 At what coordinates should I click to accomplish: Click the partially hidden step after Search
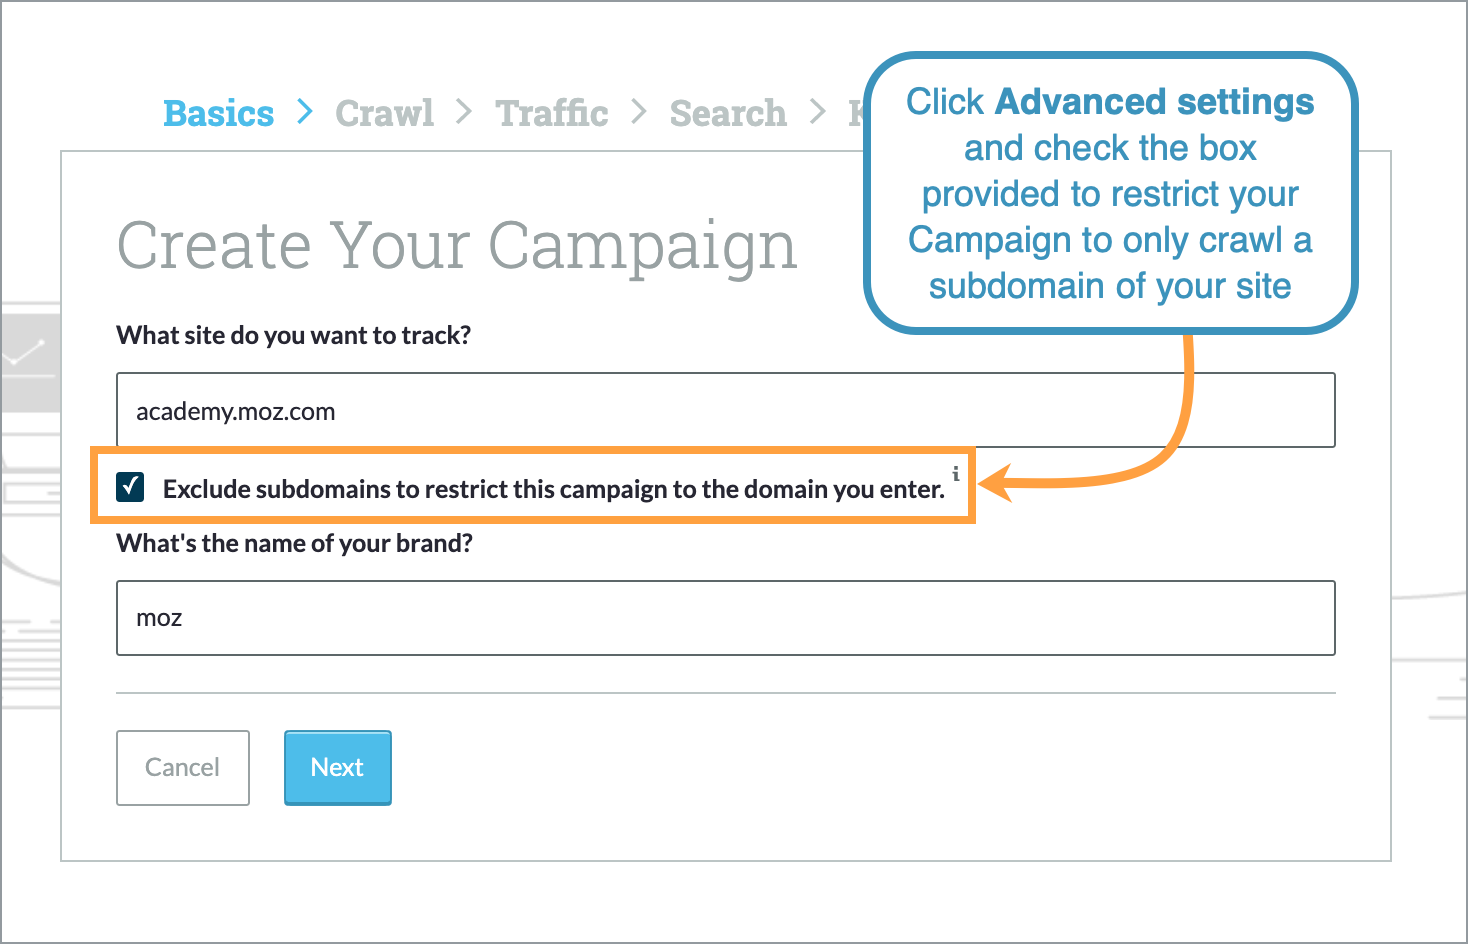click(855, 113)
